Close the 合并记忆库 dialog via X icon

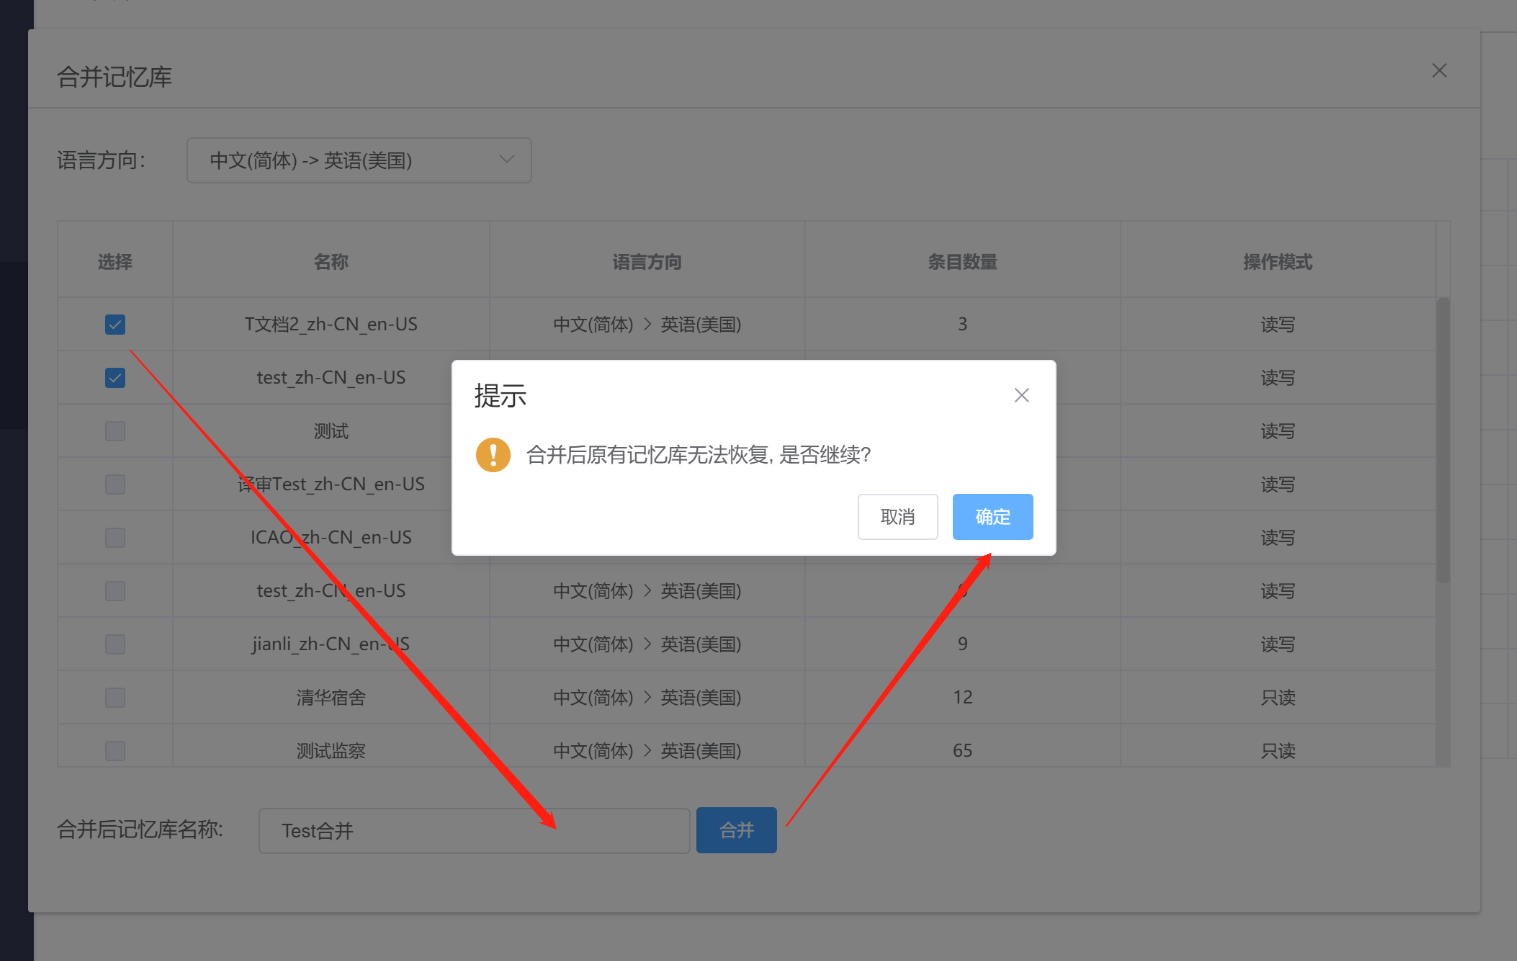click(1439, 70)
